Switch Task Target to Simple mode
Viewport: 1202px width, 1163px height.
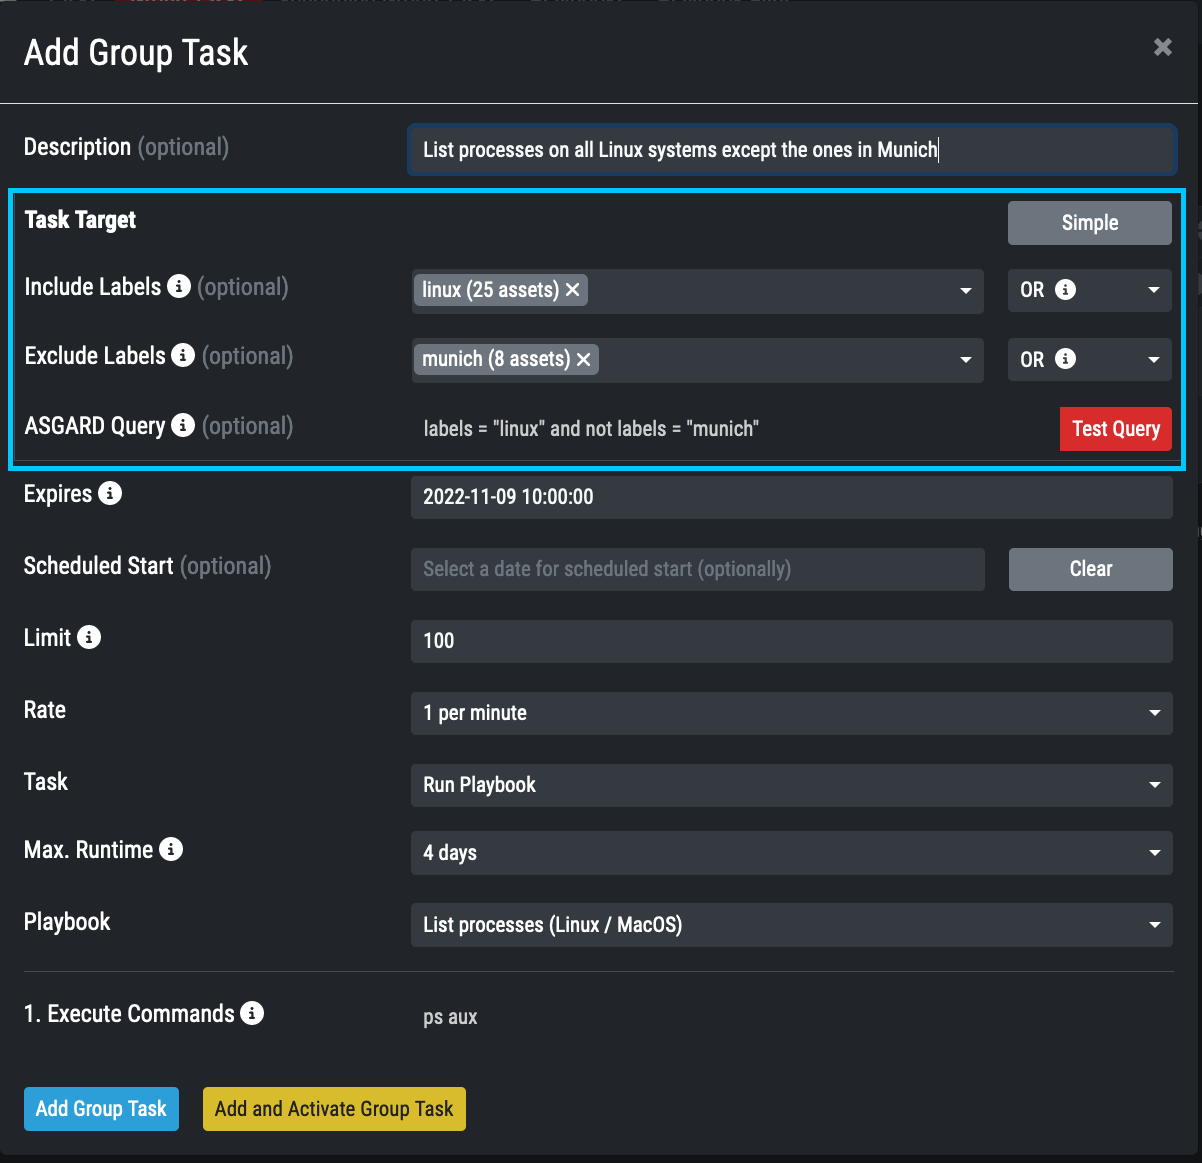pos(1089,223)
